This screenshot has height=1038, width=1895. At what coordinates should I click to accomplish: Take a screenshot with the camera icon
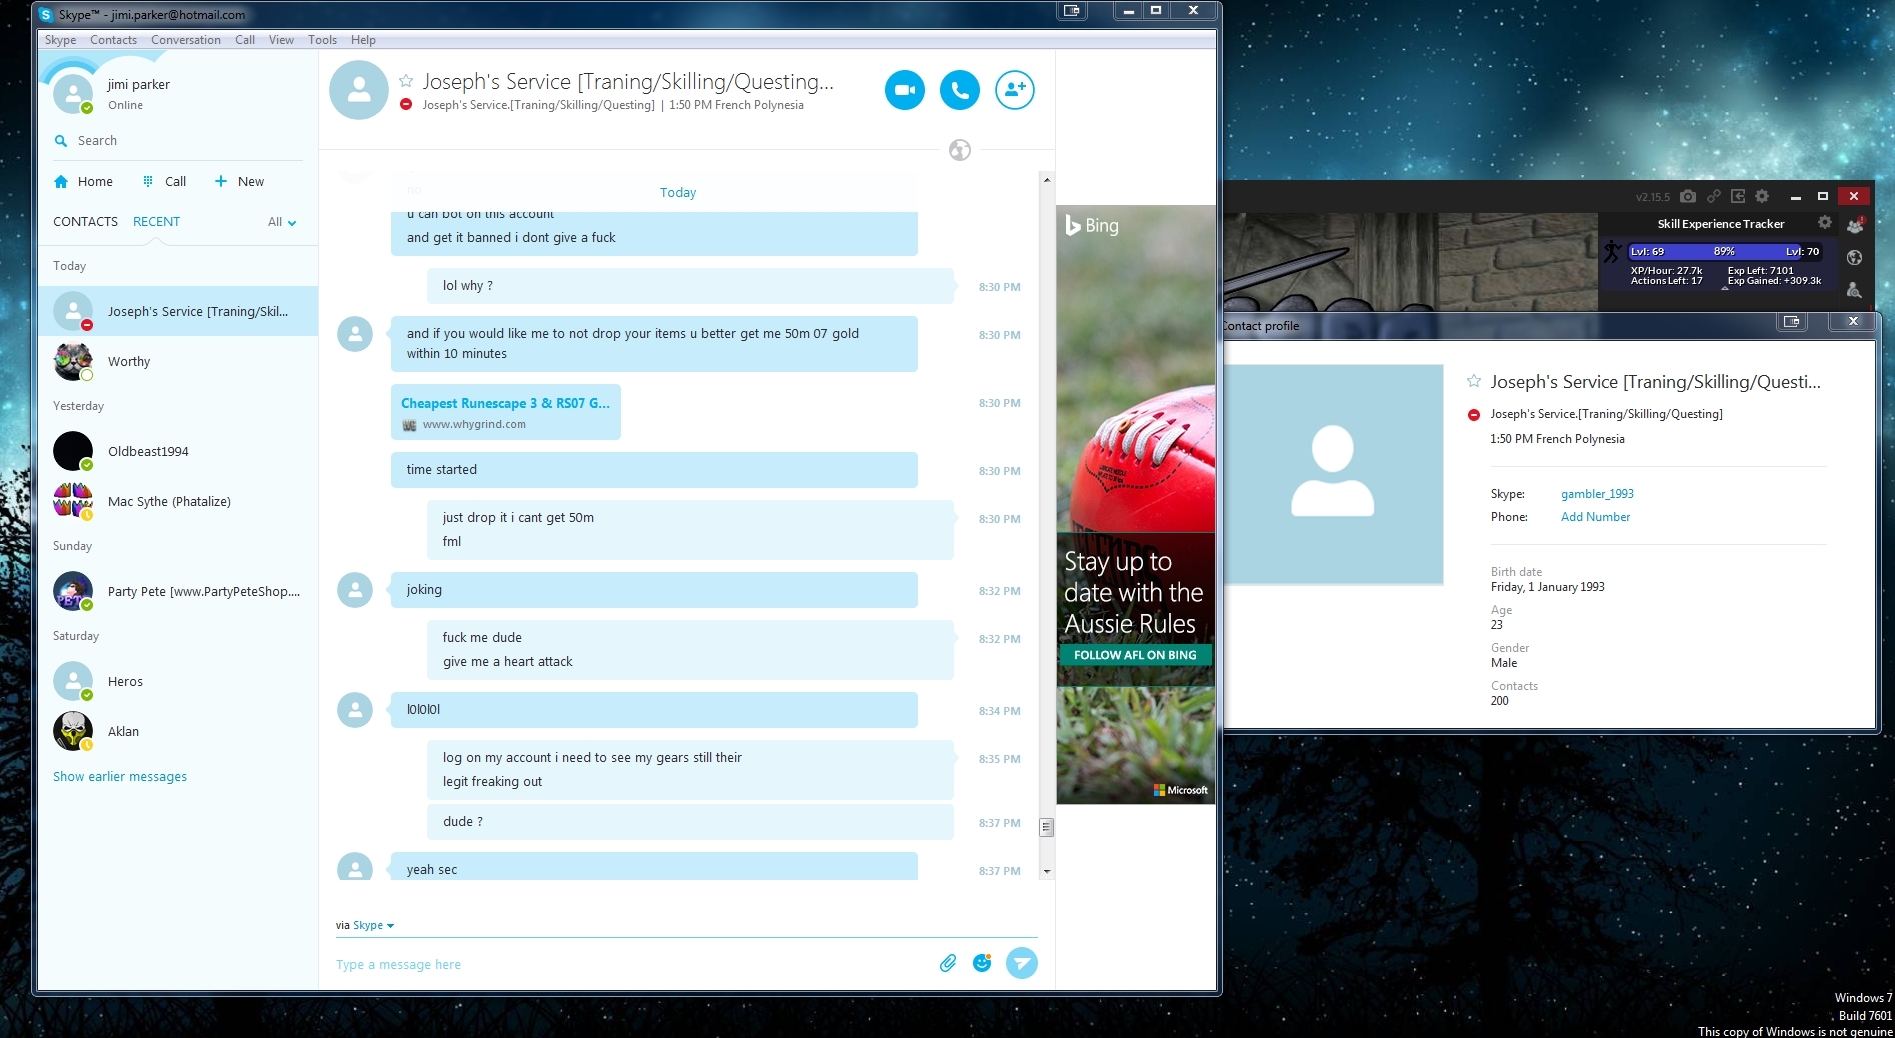pyautogui.click(x=1688, y=196)
